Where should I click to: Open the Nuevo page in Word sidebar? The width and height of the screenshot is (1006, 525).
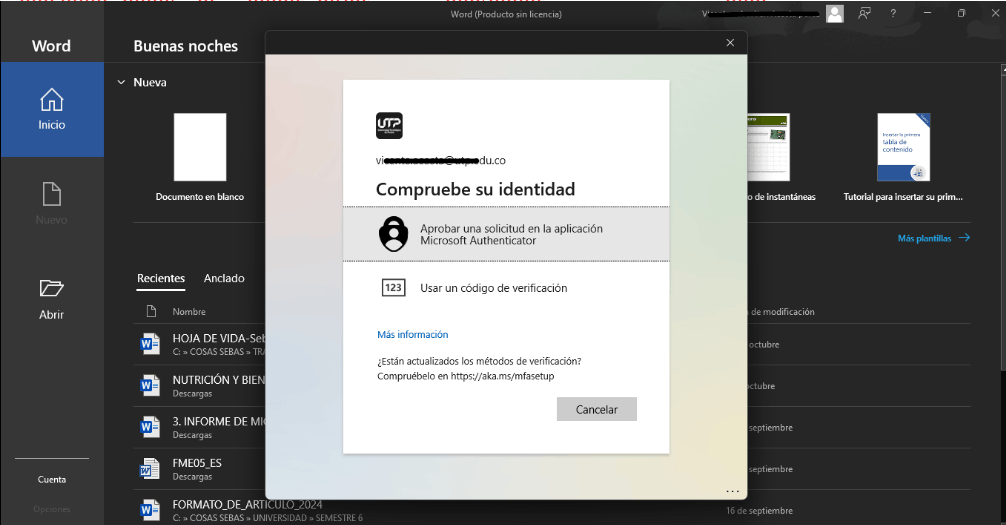click(52, 203)
